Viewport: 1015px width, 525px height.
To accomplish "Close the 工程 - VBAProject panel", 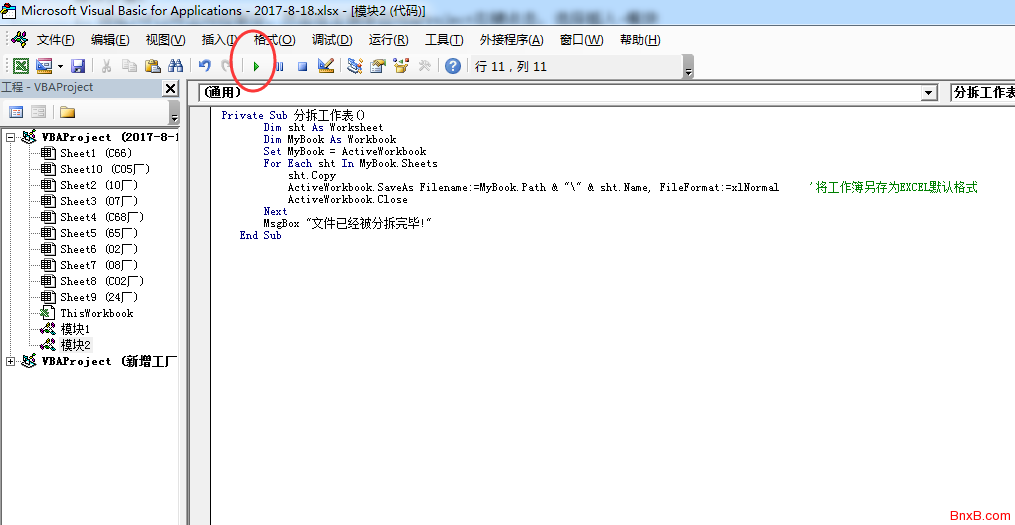I will coord(170,89).
